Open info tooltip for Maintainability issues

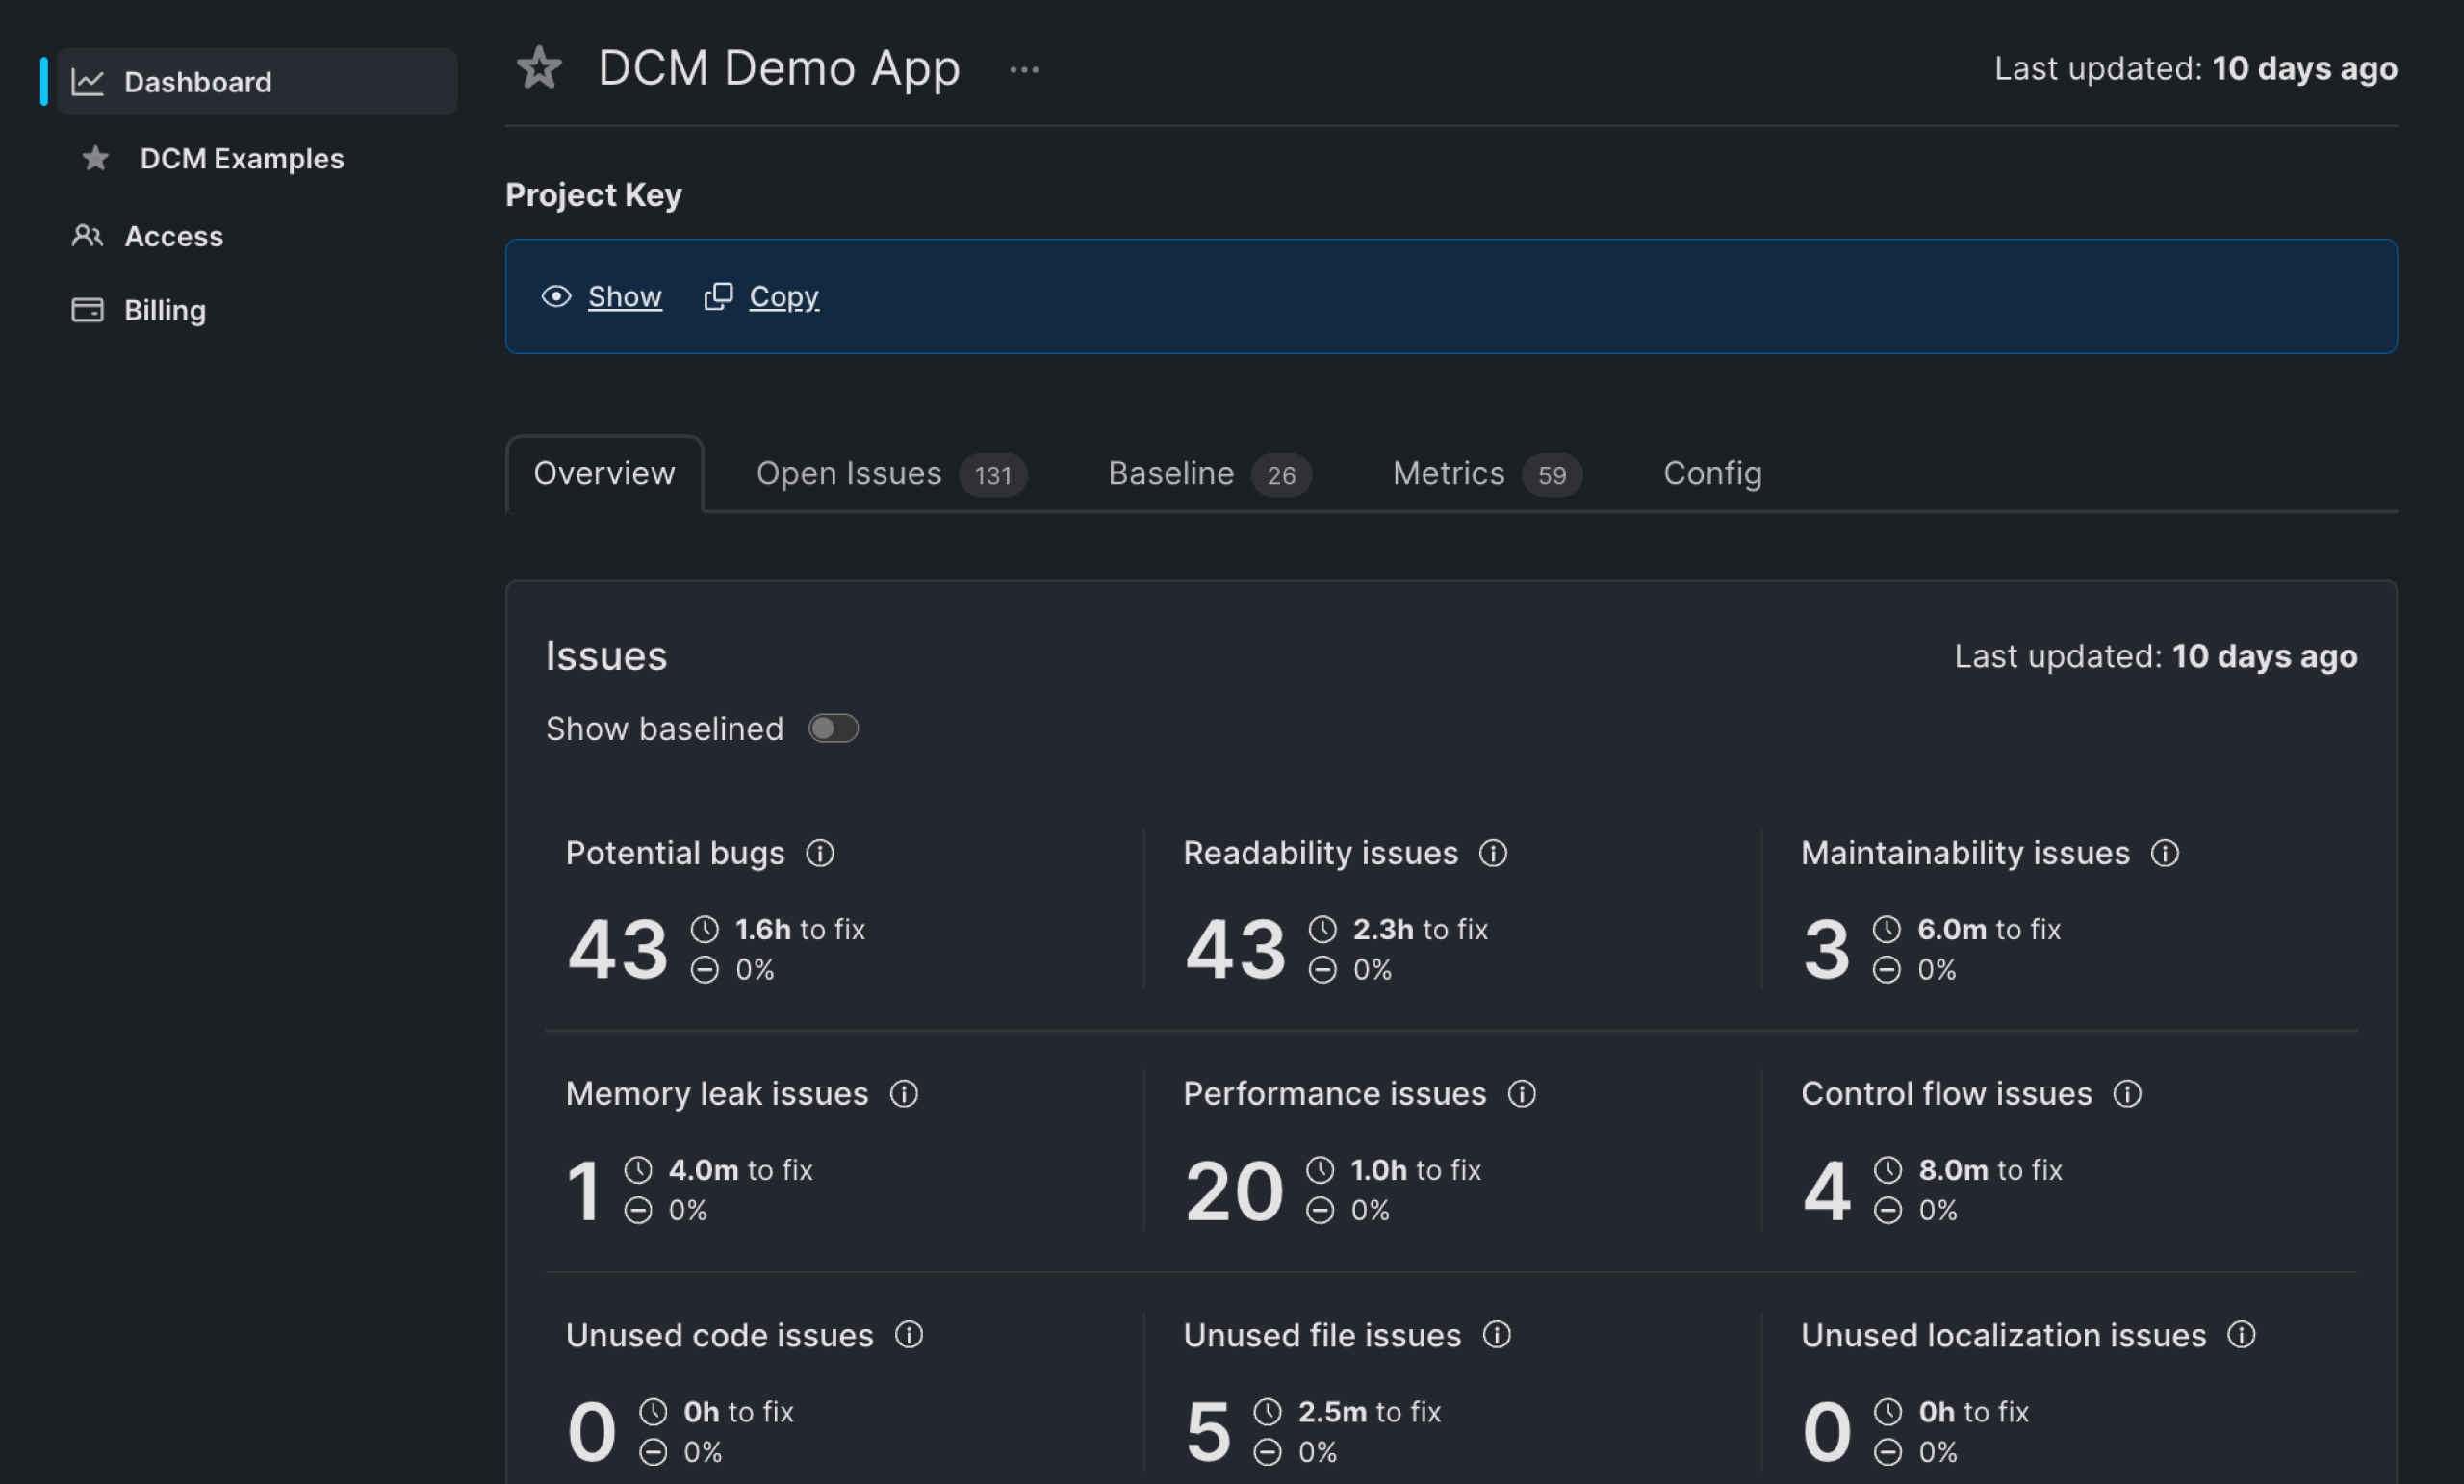pos(2165,853)
